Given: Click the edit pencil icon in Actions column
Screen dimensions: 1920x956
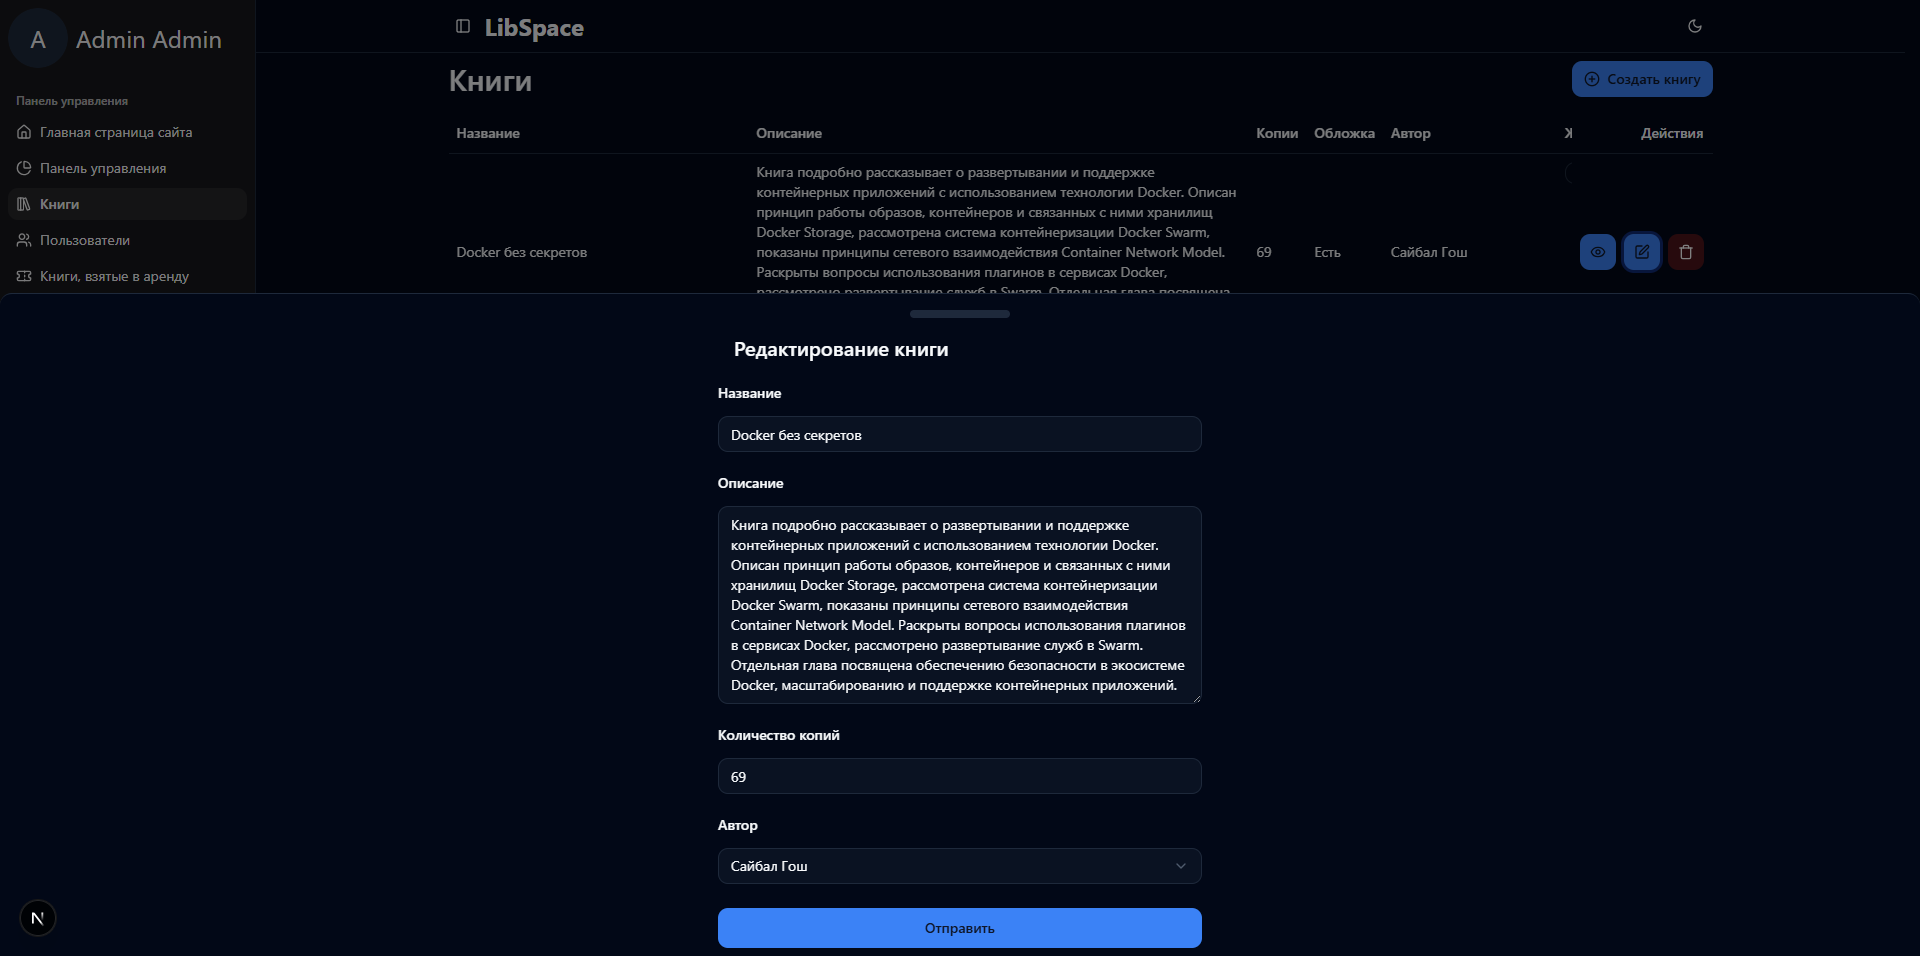Looking at the screenshot, I should click(1642, 252).
